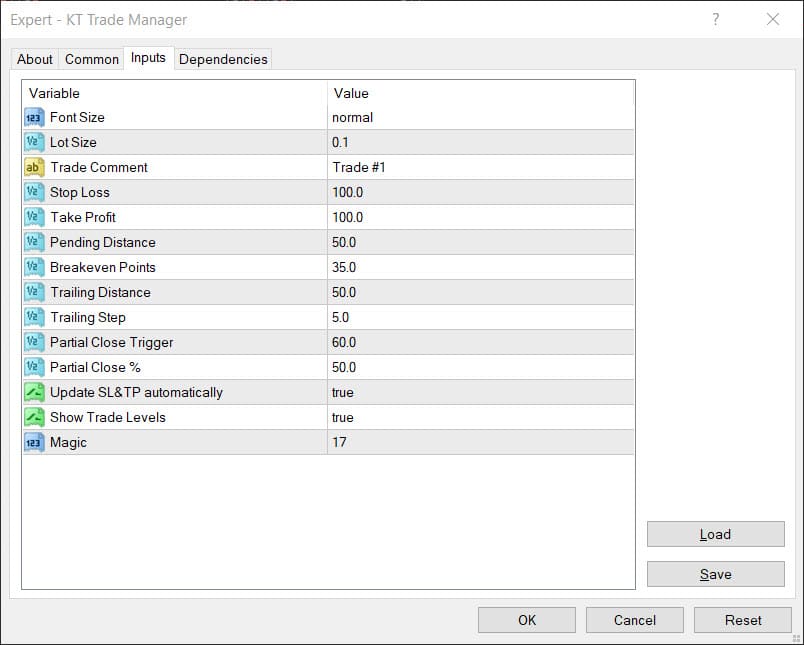Edit the Take Profit value 100.0
This screenshot has height=645, width=804.
tap(480, 217)
